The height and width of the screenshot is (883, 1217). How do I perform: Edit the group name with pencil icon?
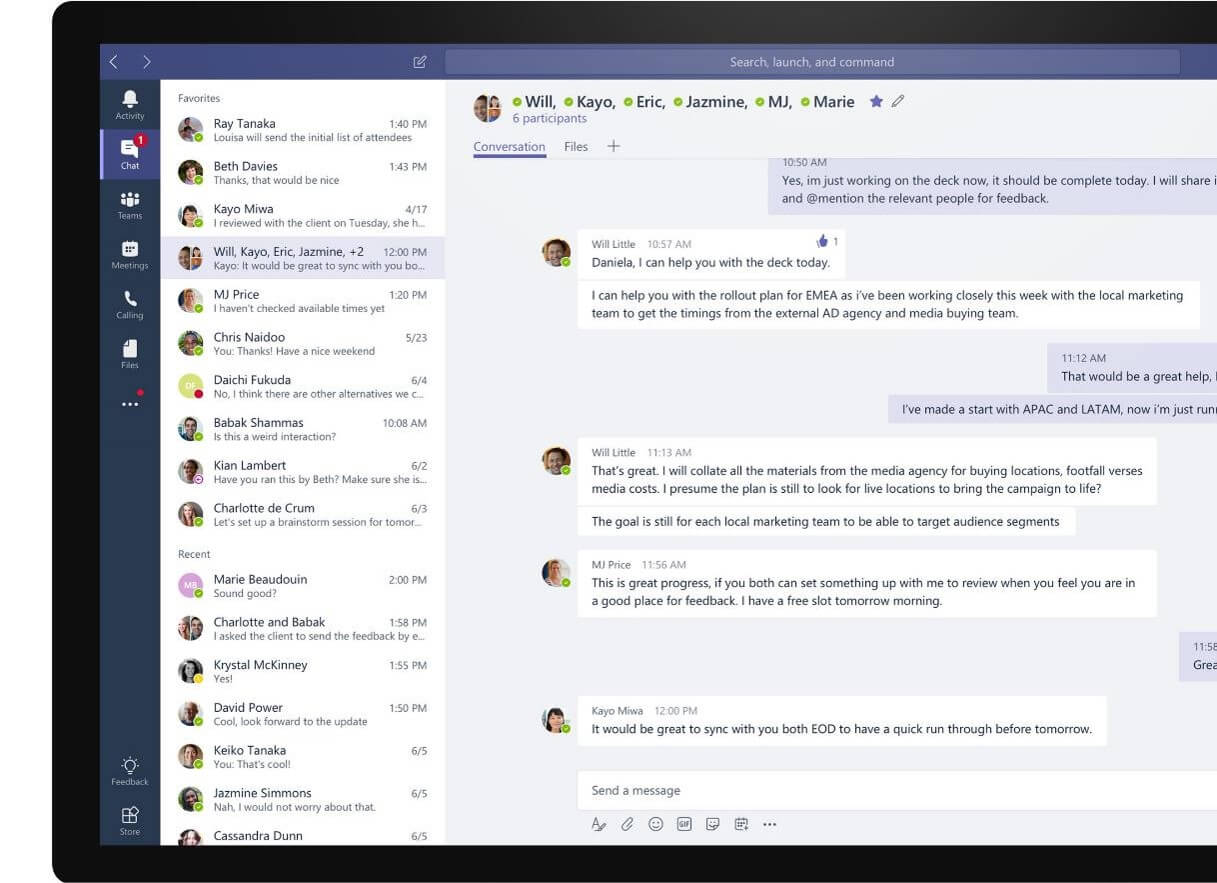click(x=898, y=101)
